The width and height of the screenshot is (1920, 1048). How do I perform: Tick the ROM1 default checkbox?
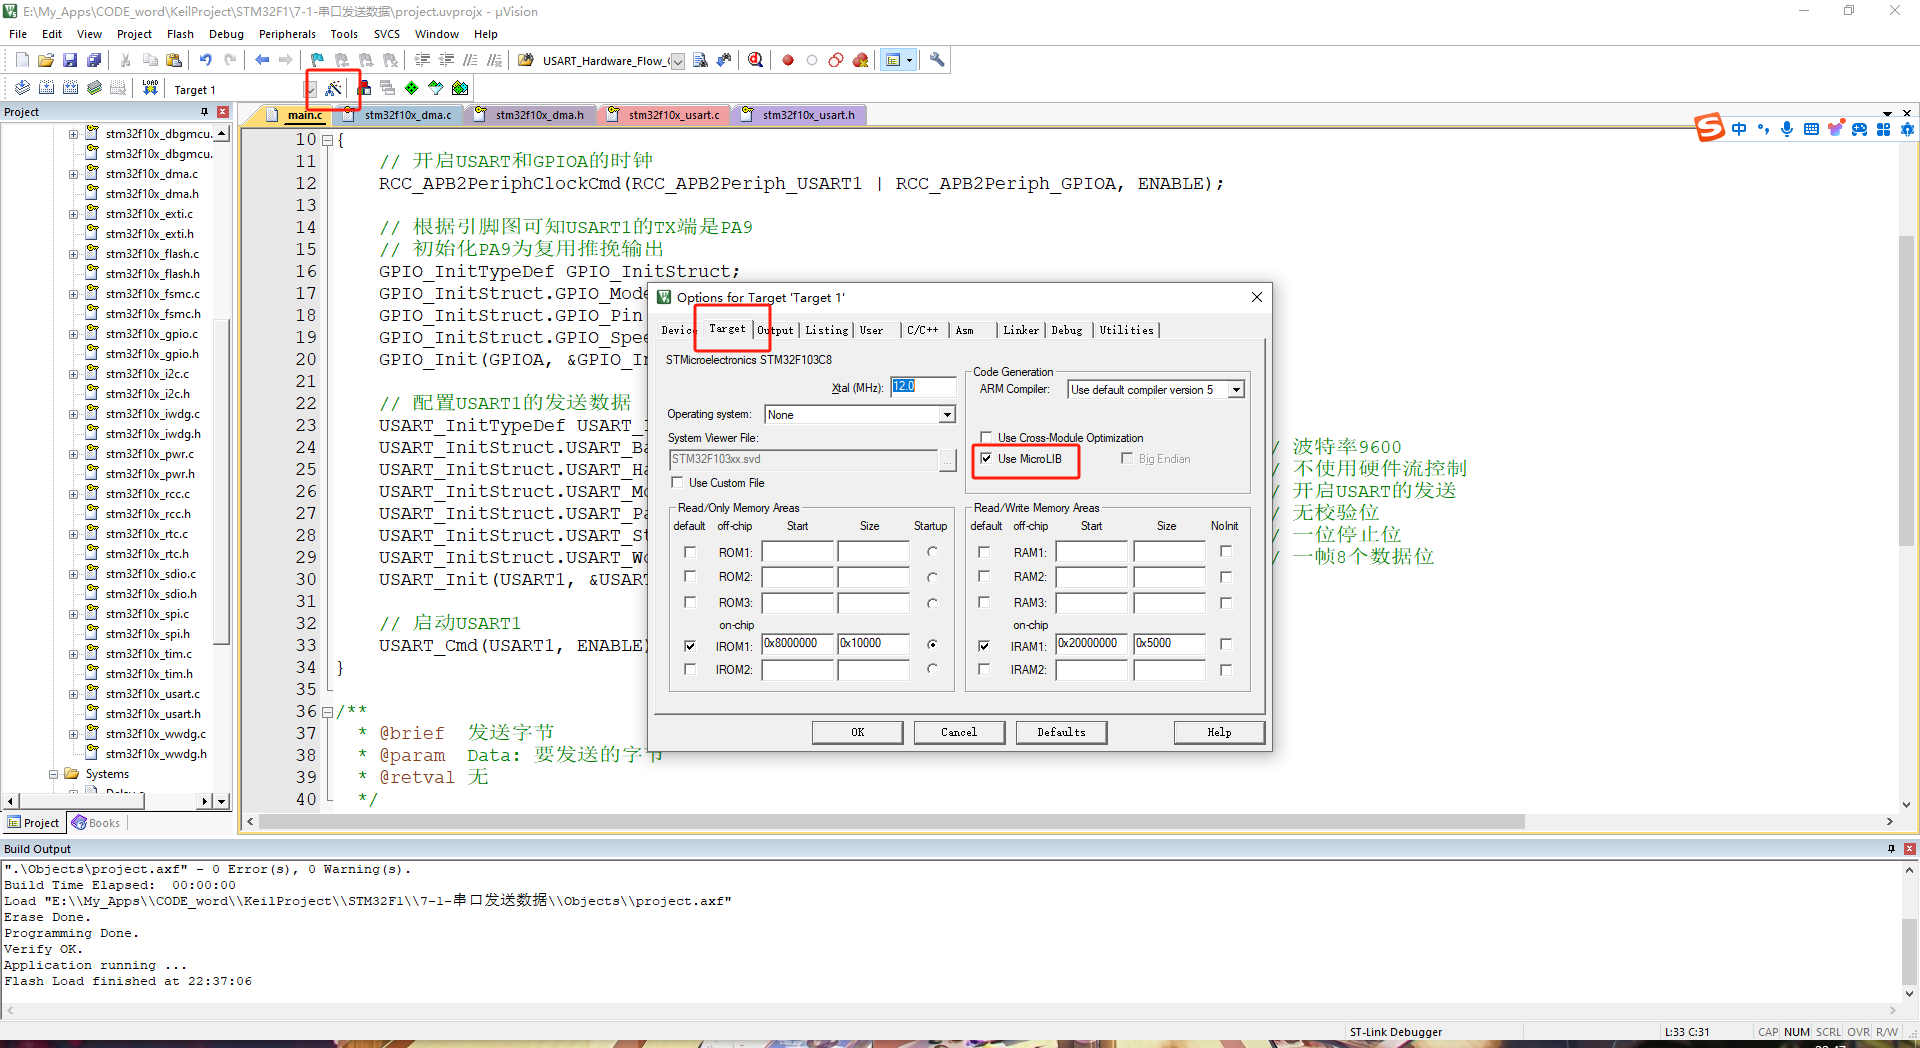[690, 552]
